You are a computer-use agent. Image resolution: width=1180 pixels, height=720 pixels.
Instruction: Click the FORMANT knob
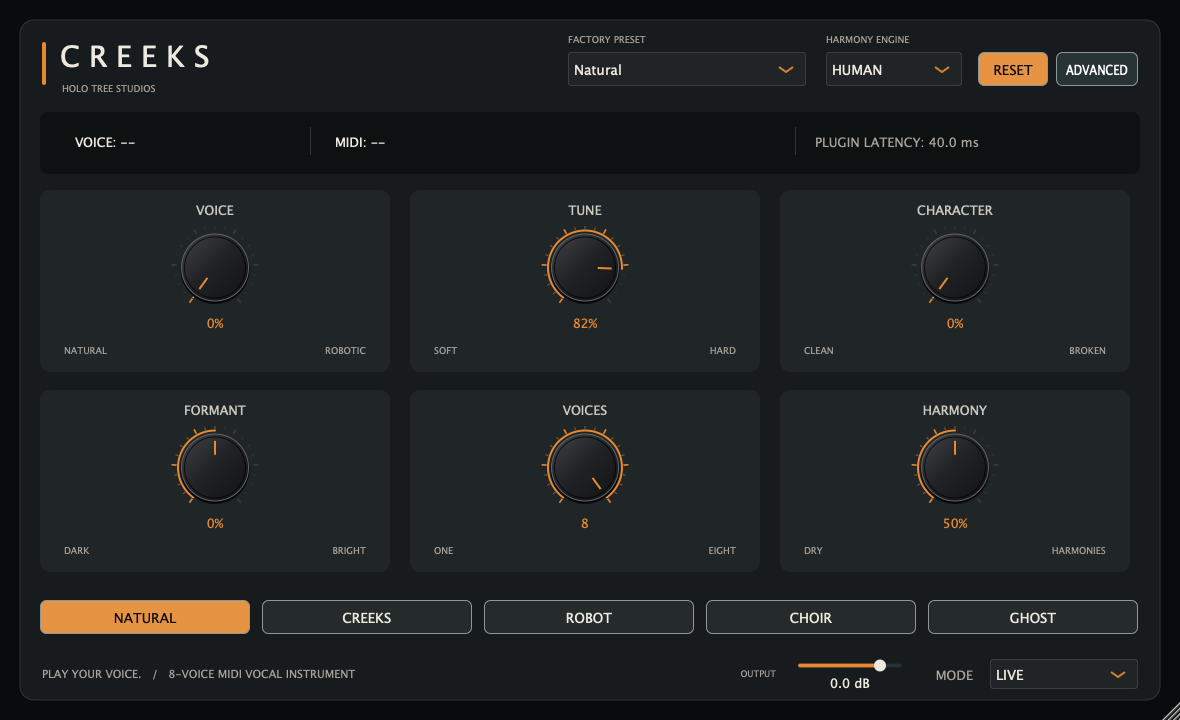[x=214, y=467]
